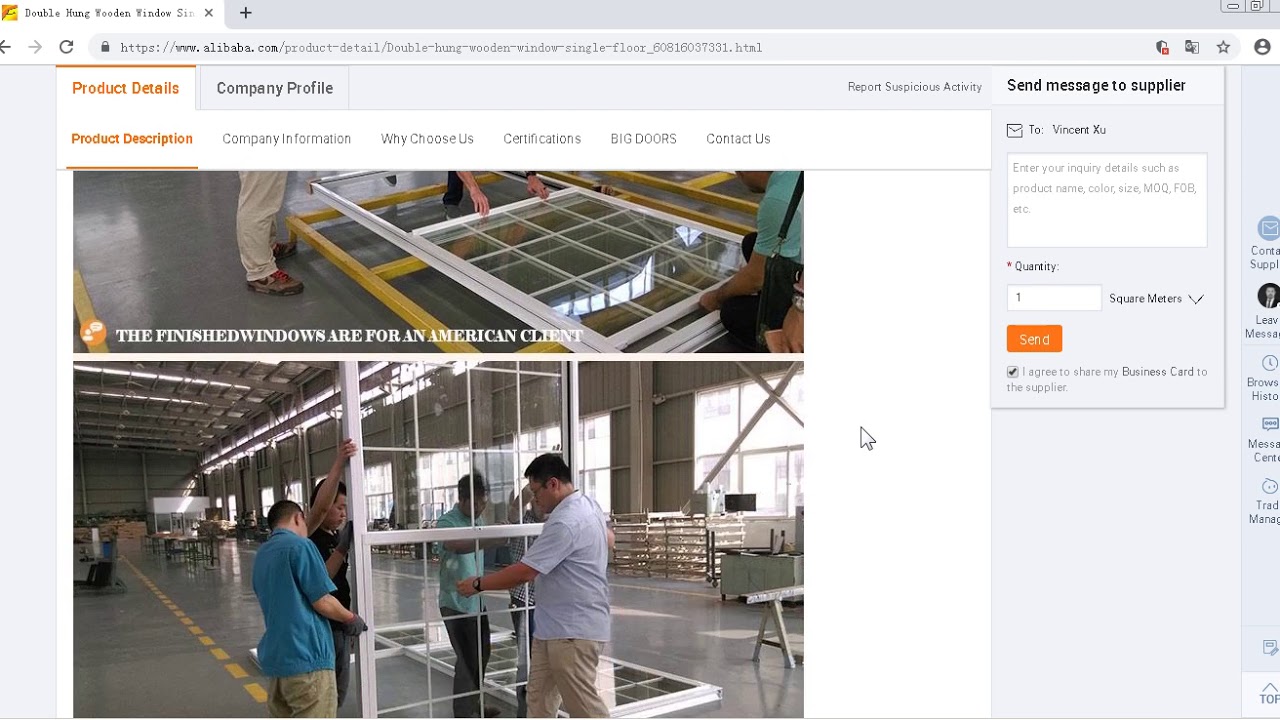
Task: Reload the page with the refresh icon
Action: 66,47
